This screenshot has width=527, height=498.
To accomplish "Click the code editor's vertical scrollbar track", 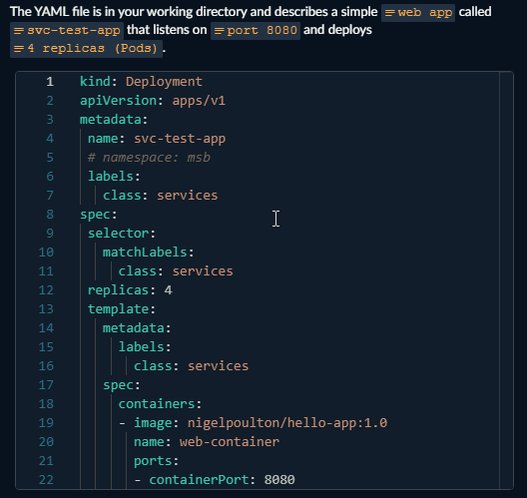I will tap(506, 280).
